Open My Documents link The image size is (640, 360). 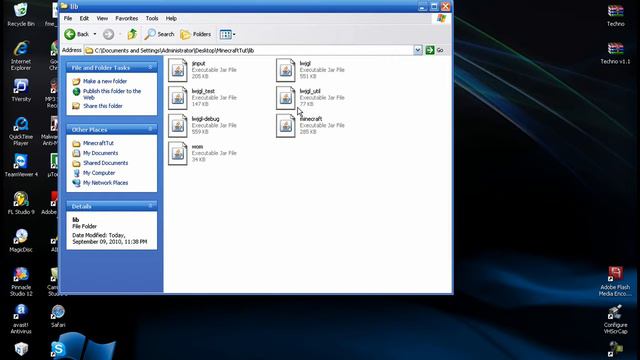(100, 153)
